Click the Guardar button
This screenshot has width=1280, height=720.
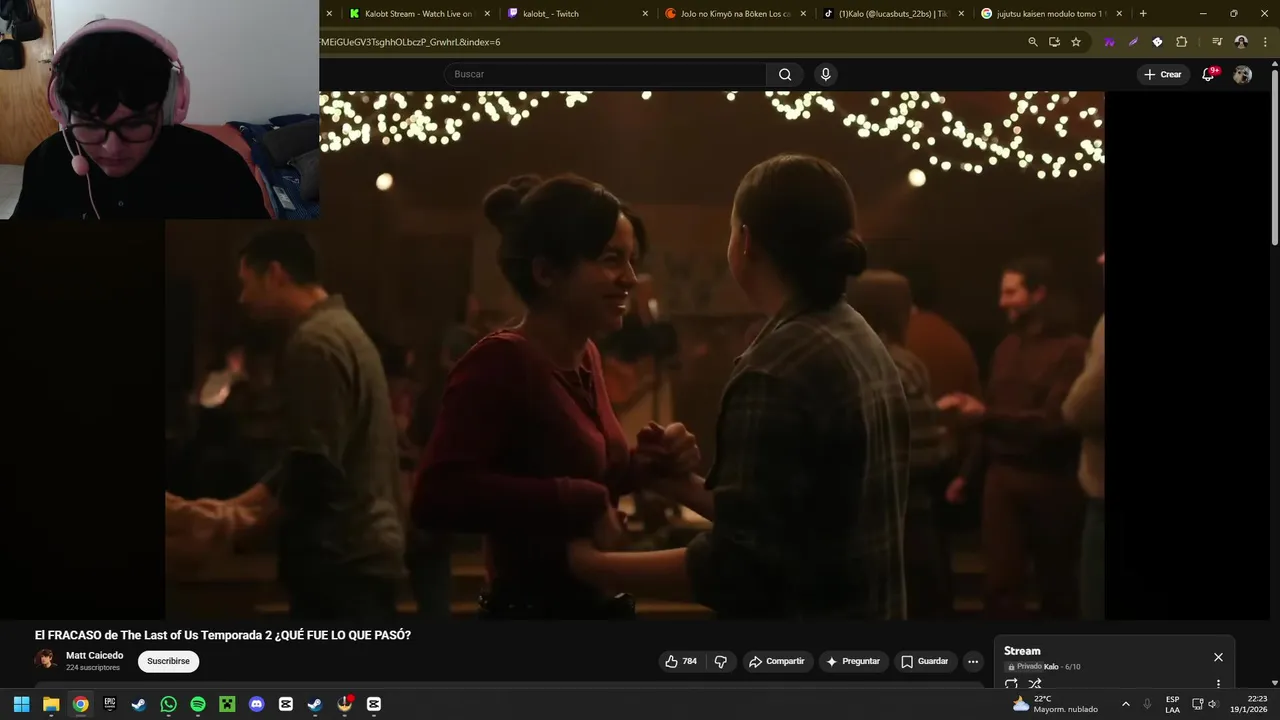pyautogui.click(x=924, y=661)
